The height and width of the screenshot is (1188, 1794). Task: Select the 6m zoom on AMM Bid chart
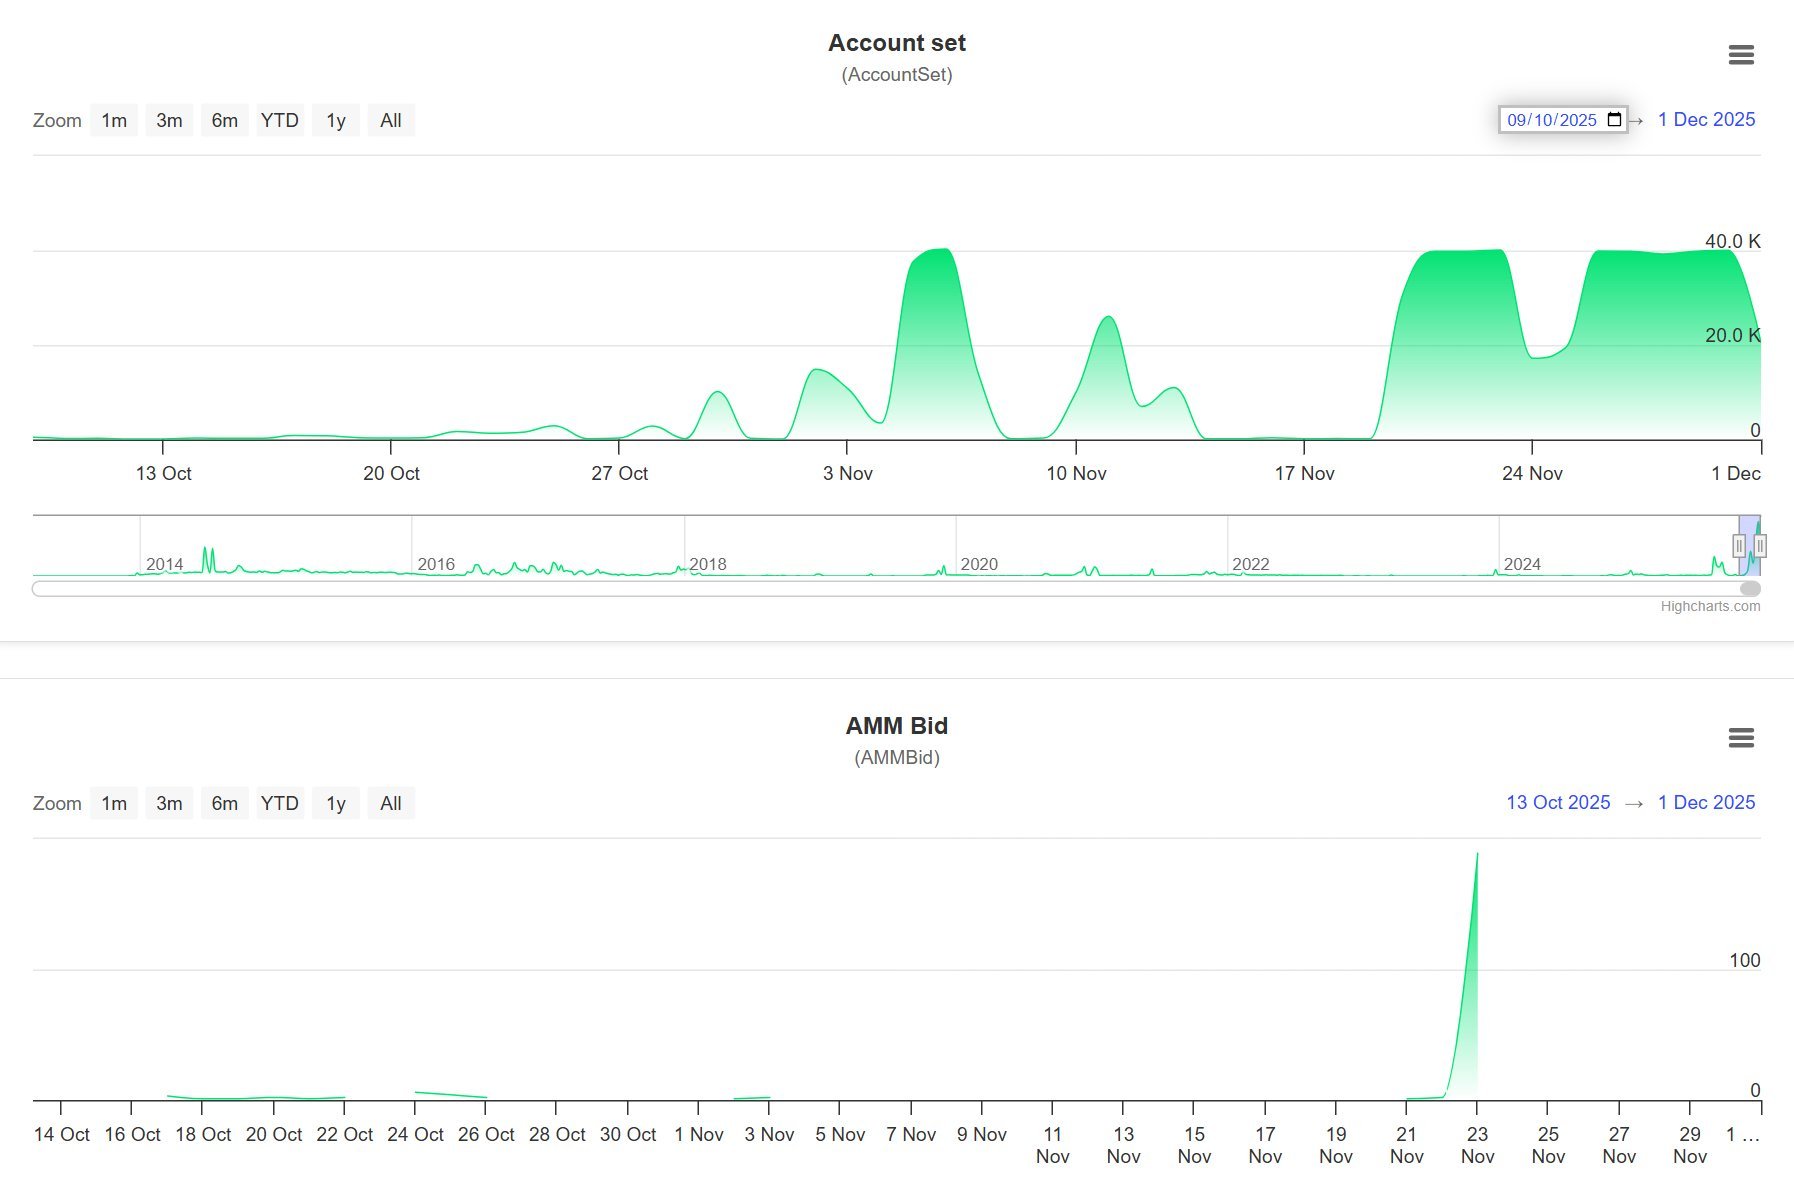click(224, 803)
